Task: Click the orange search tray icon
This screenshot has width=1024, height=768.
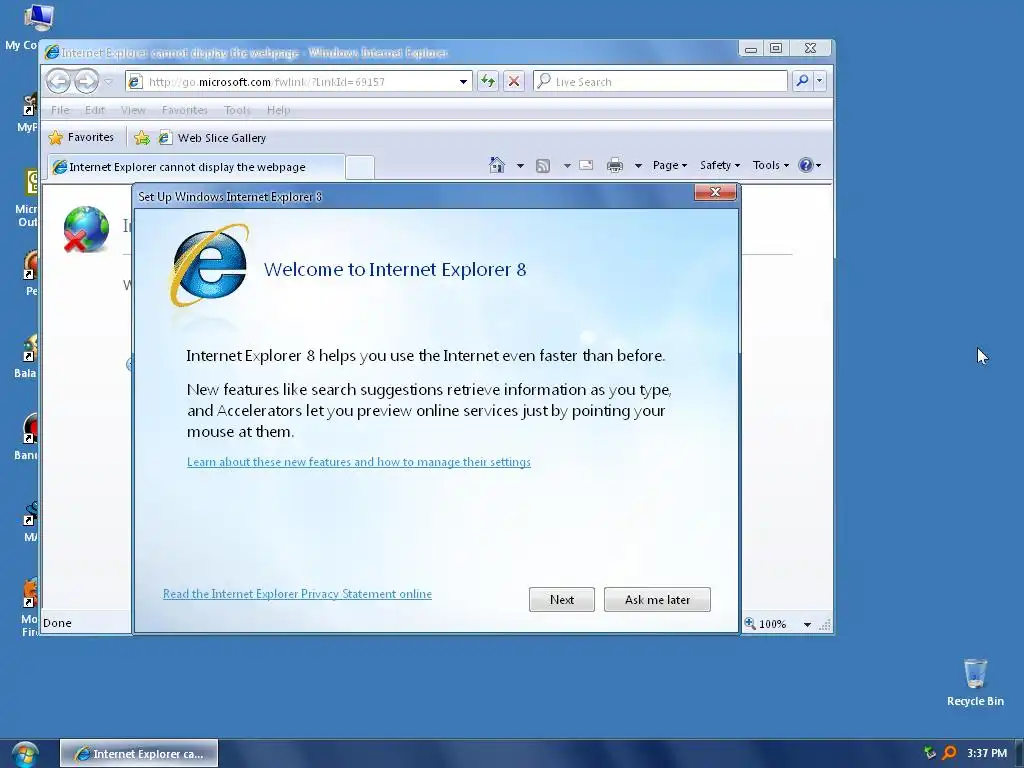Action: (949, 753)
